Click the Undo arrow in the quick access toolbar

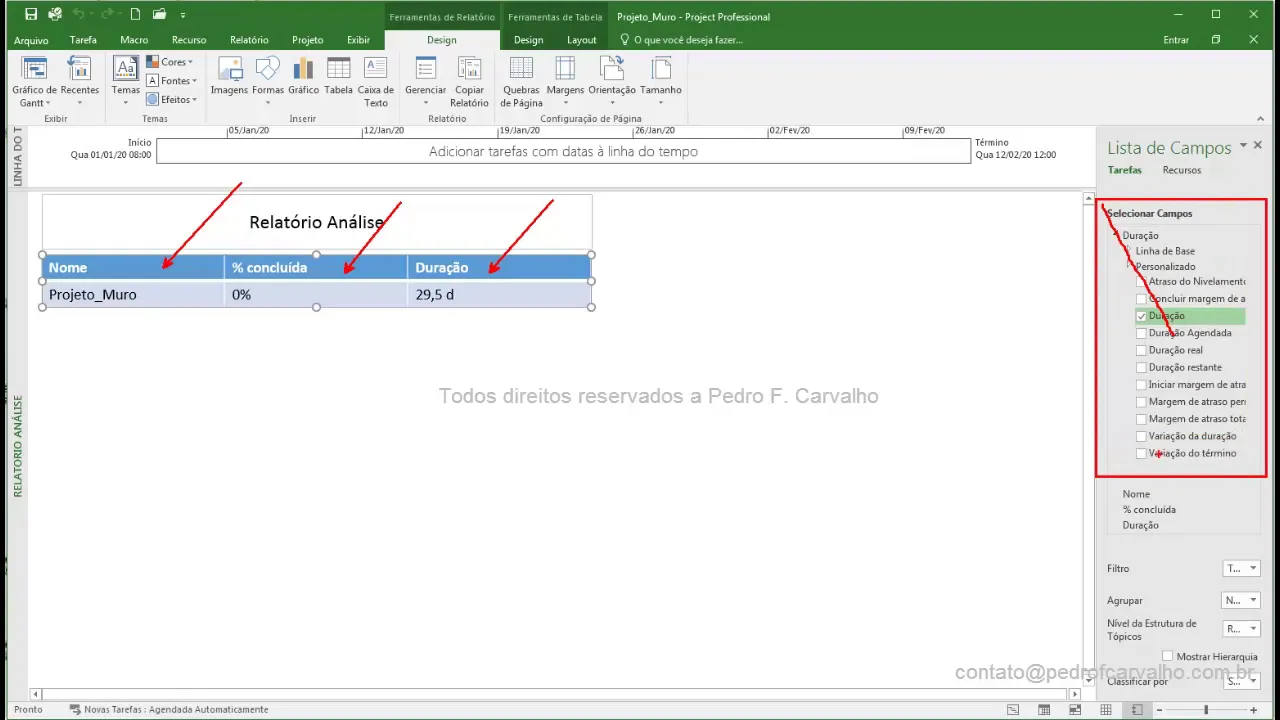[79, 15]
